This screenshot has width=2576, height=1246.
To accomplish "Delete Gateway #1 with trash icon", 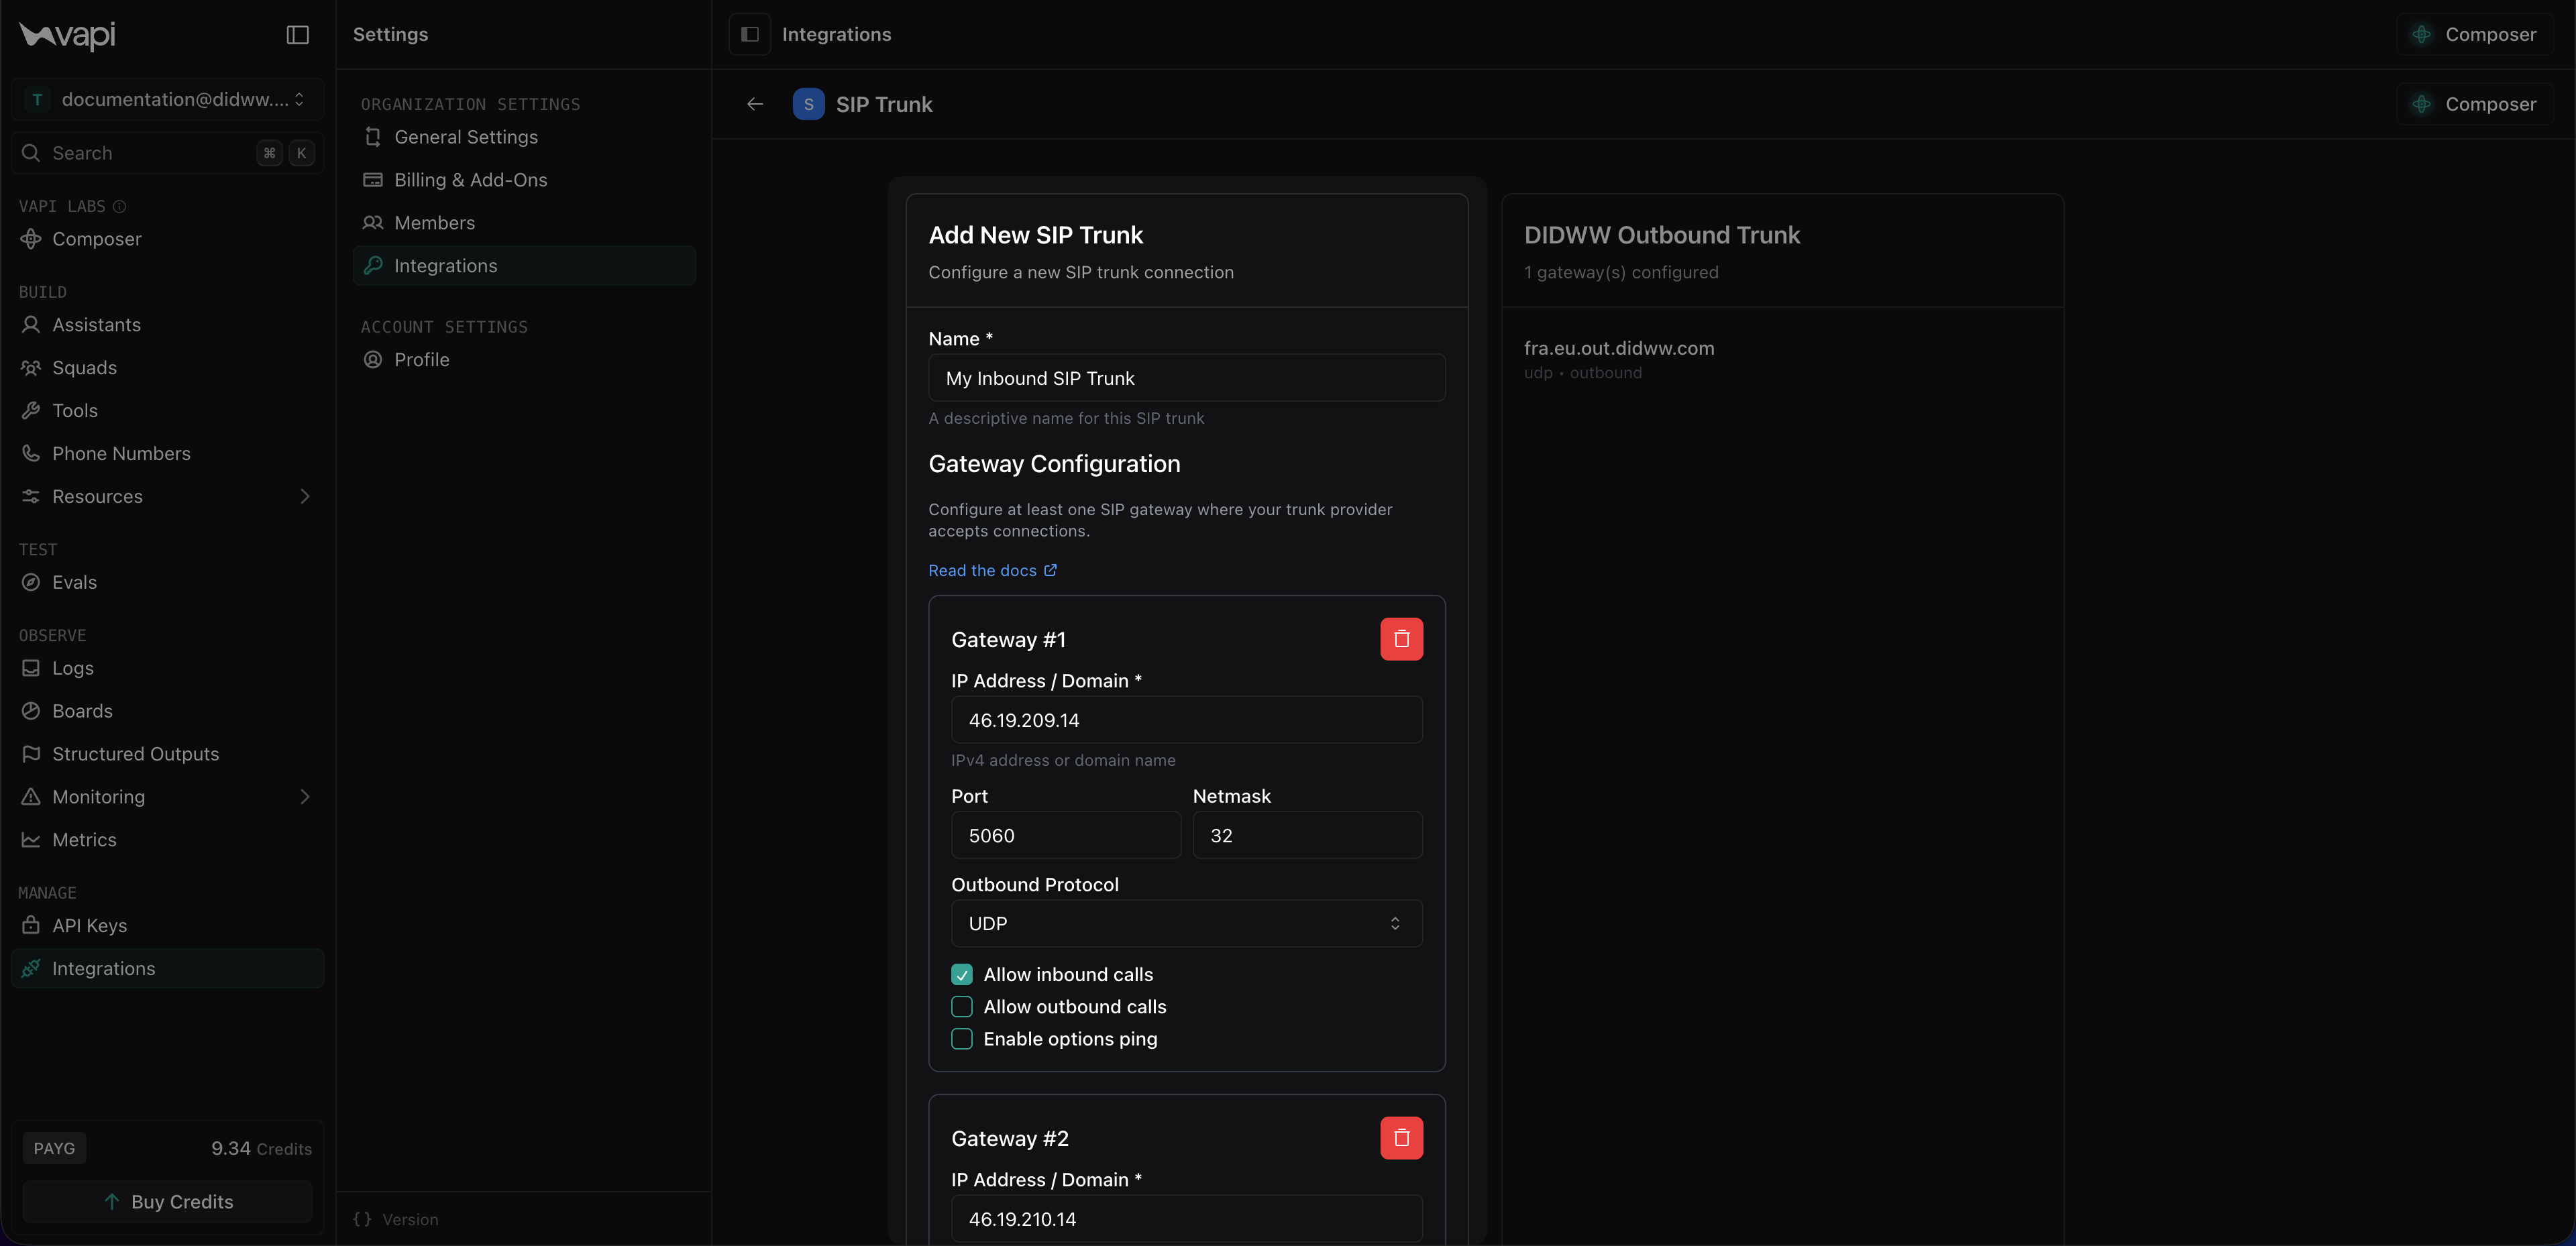I will [1401, 639].
